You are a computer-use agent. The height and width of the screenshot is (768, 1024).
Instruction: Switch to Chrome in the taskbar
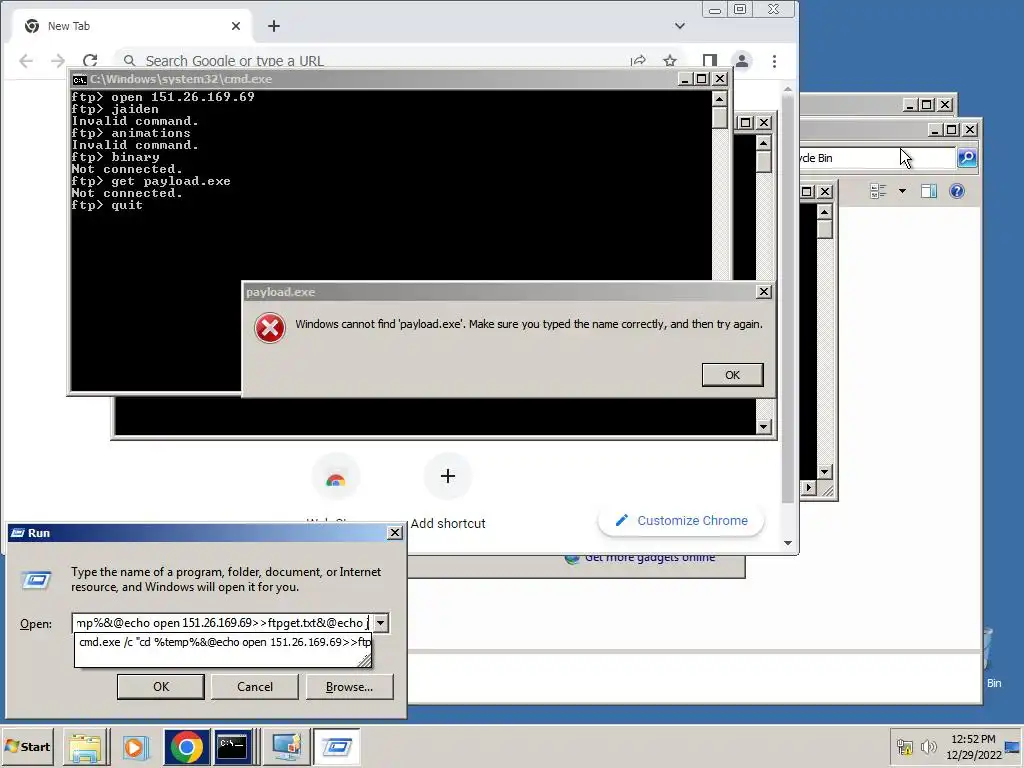click(186, 747)
